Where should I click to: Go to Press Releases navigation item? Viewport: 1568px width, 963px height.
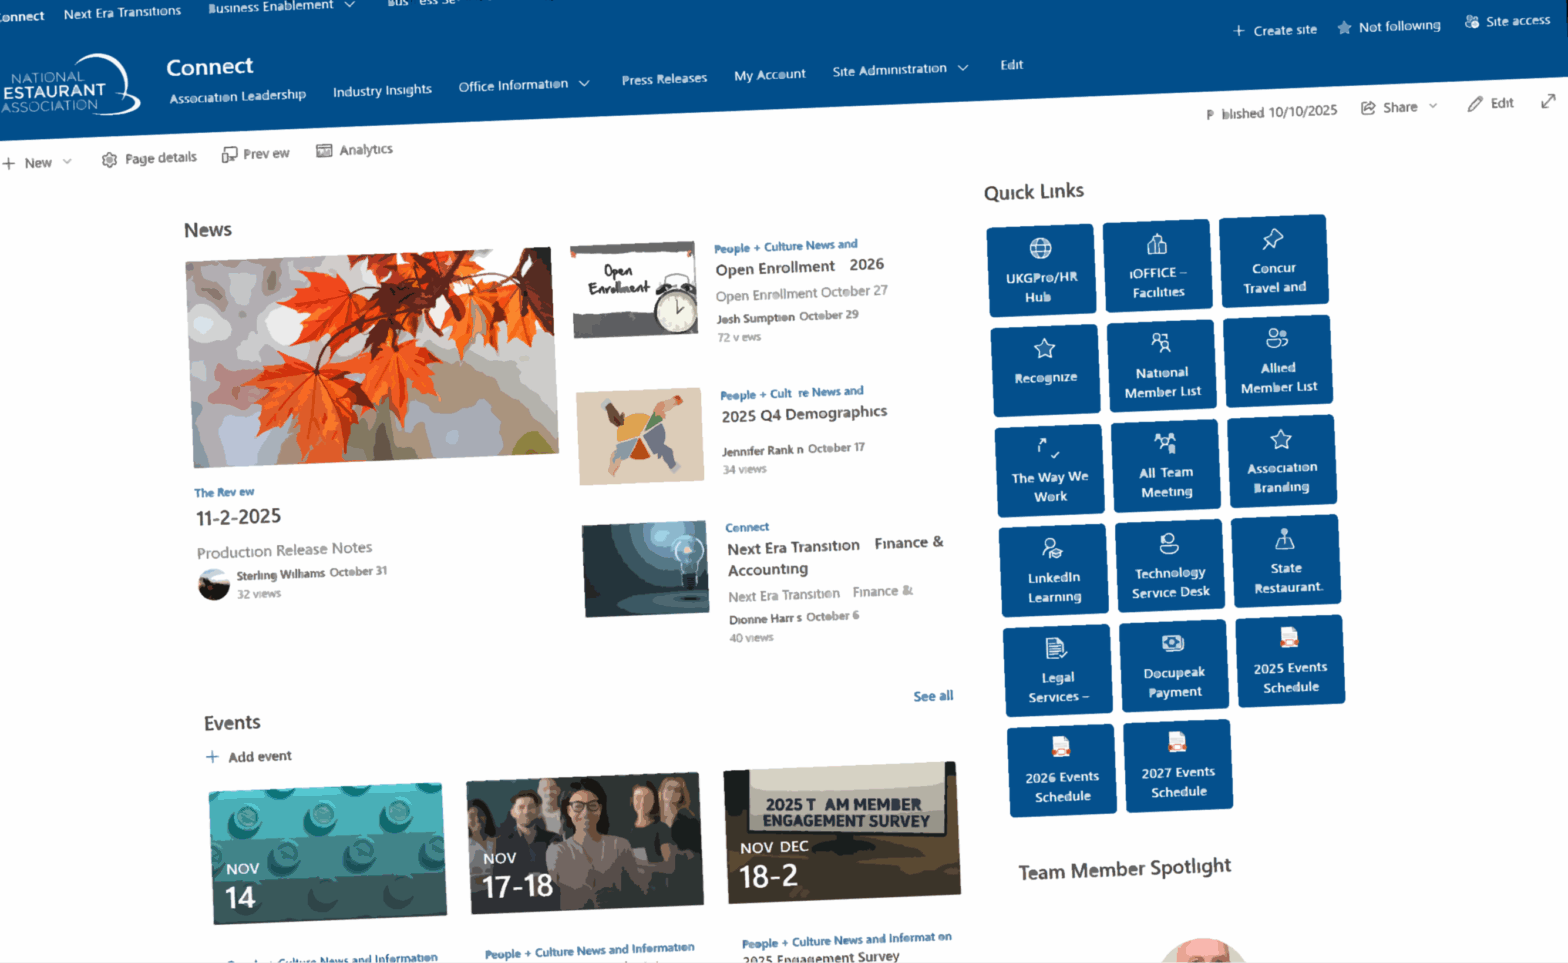point(664,79)
